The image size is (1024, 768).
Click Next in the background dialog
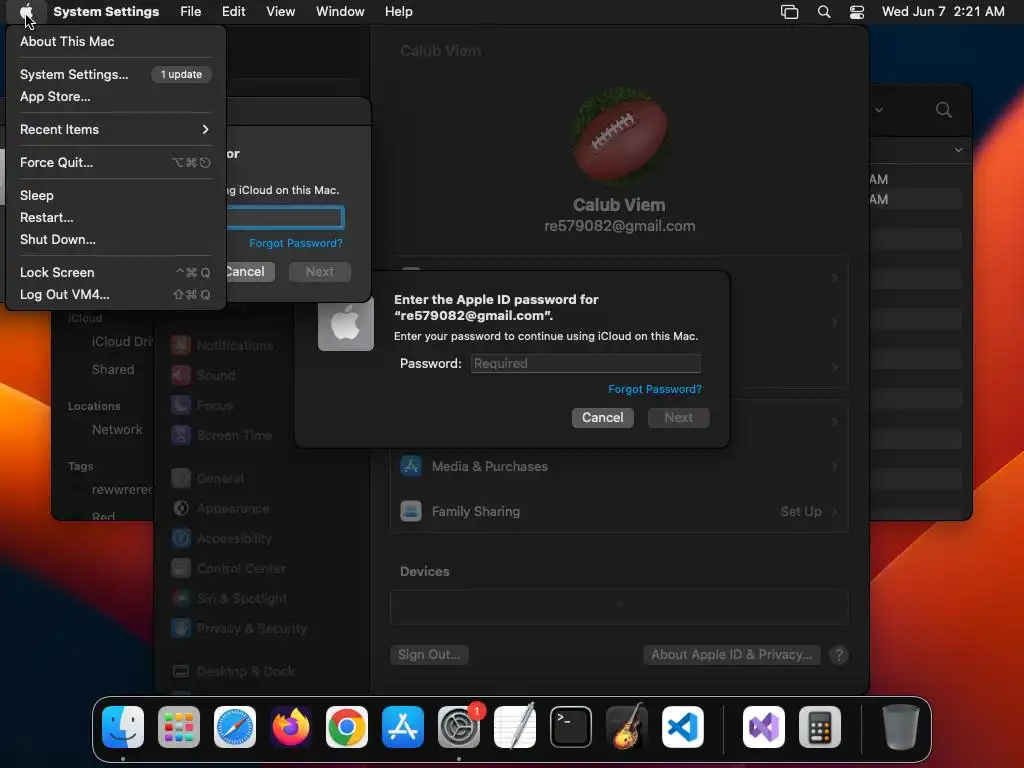pos(319,272)
